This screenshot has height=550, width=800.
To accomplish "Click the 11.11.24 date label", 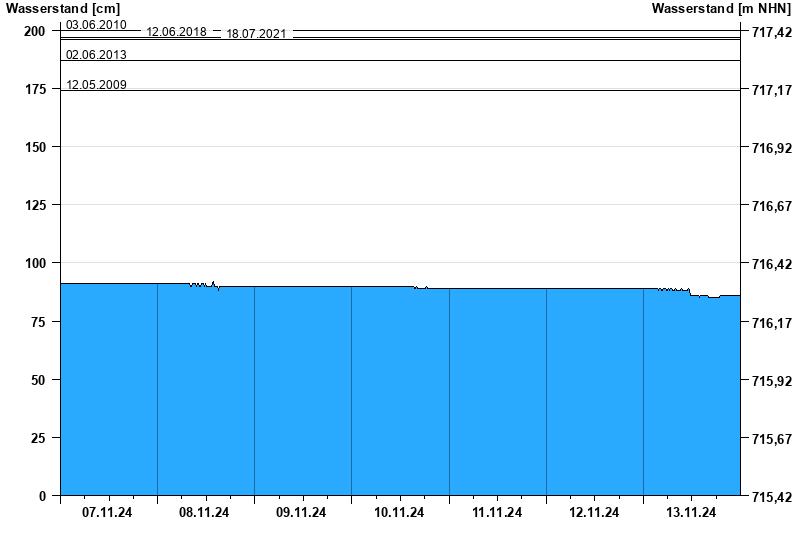I will [497, 513].
